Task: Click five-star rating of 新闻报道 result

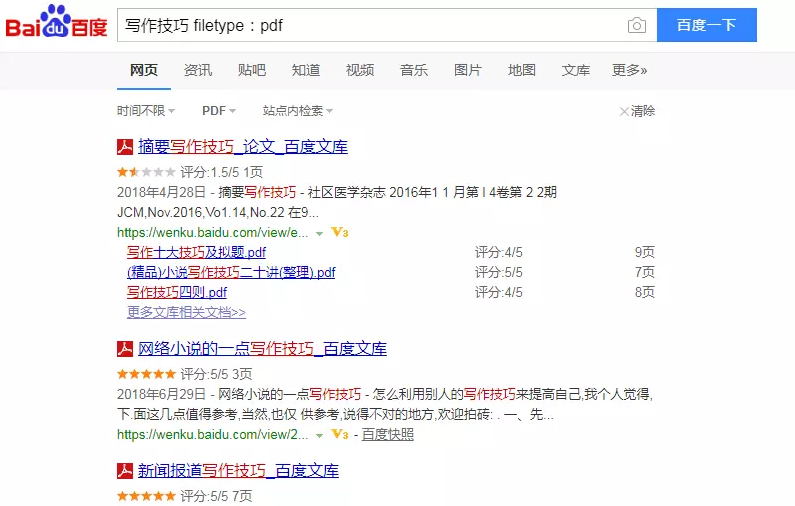Action: (x=146, y=496)
